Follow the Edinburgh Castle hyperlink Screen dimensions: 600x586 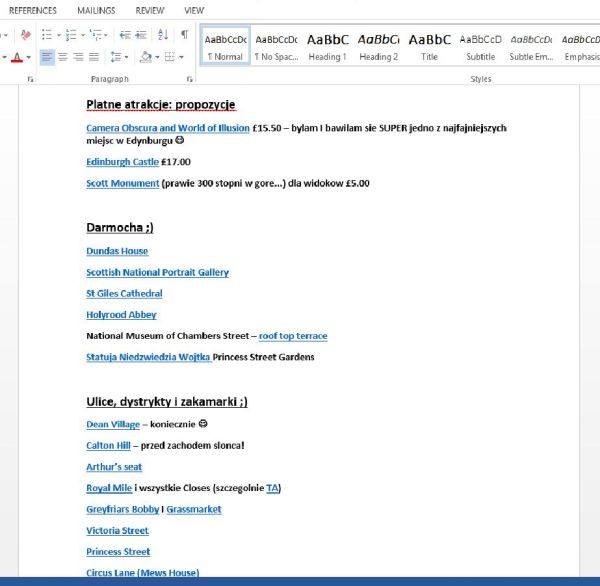tap(122, 162)
